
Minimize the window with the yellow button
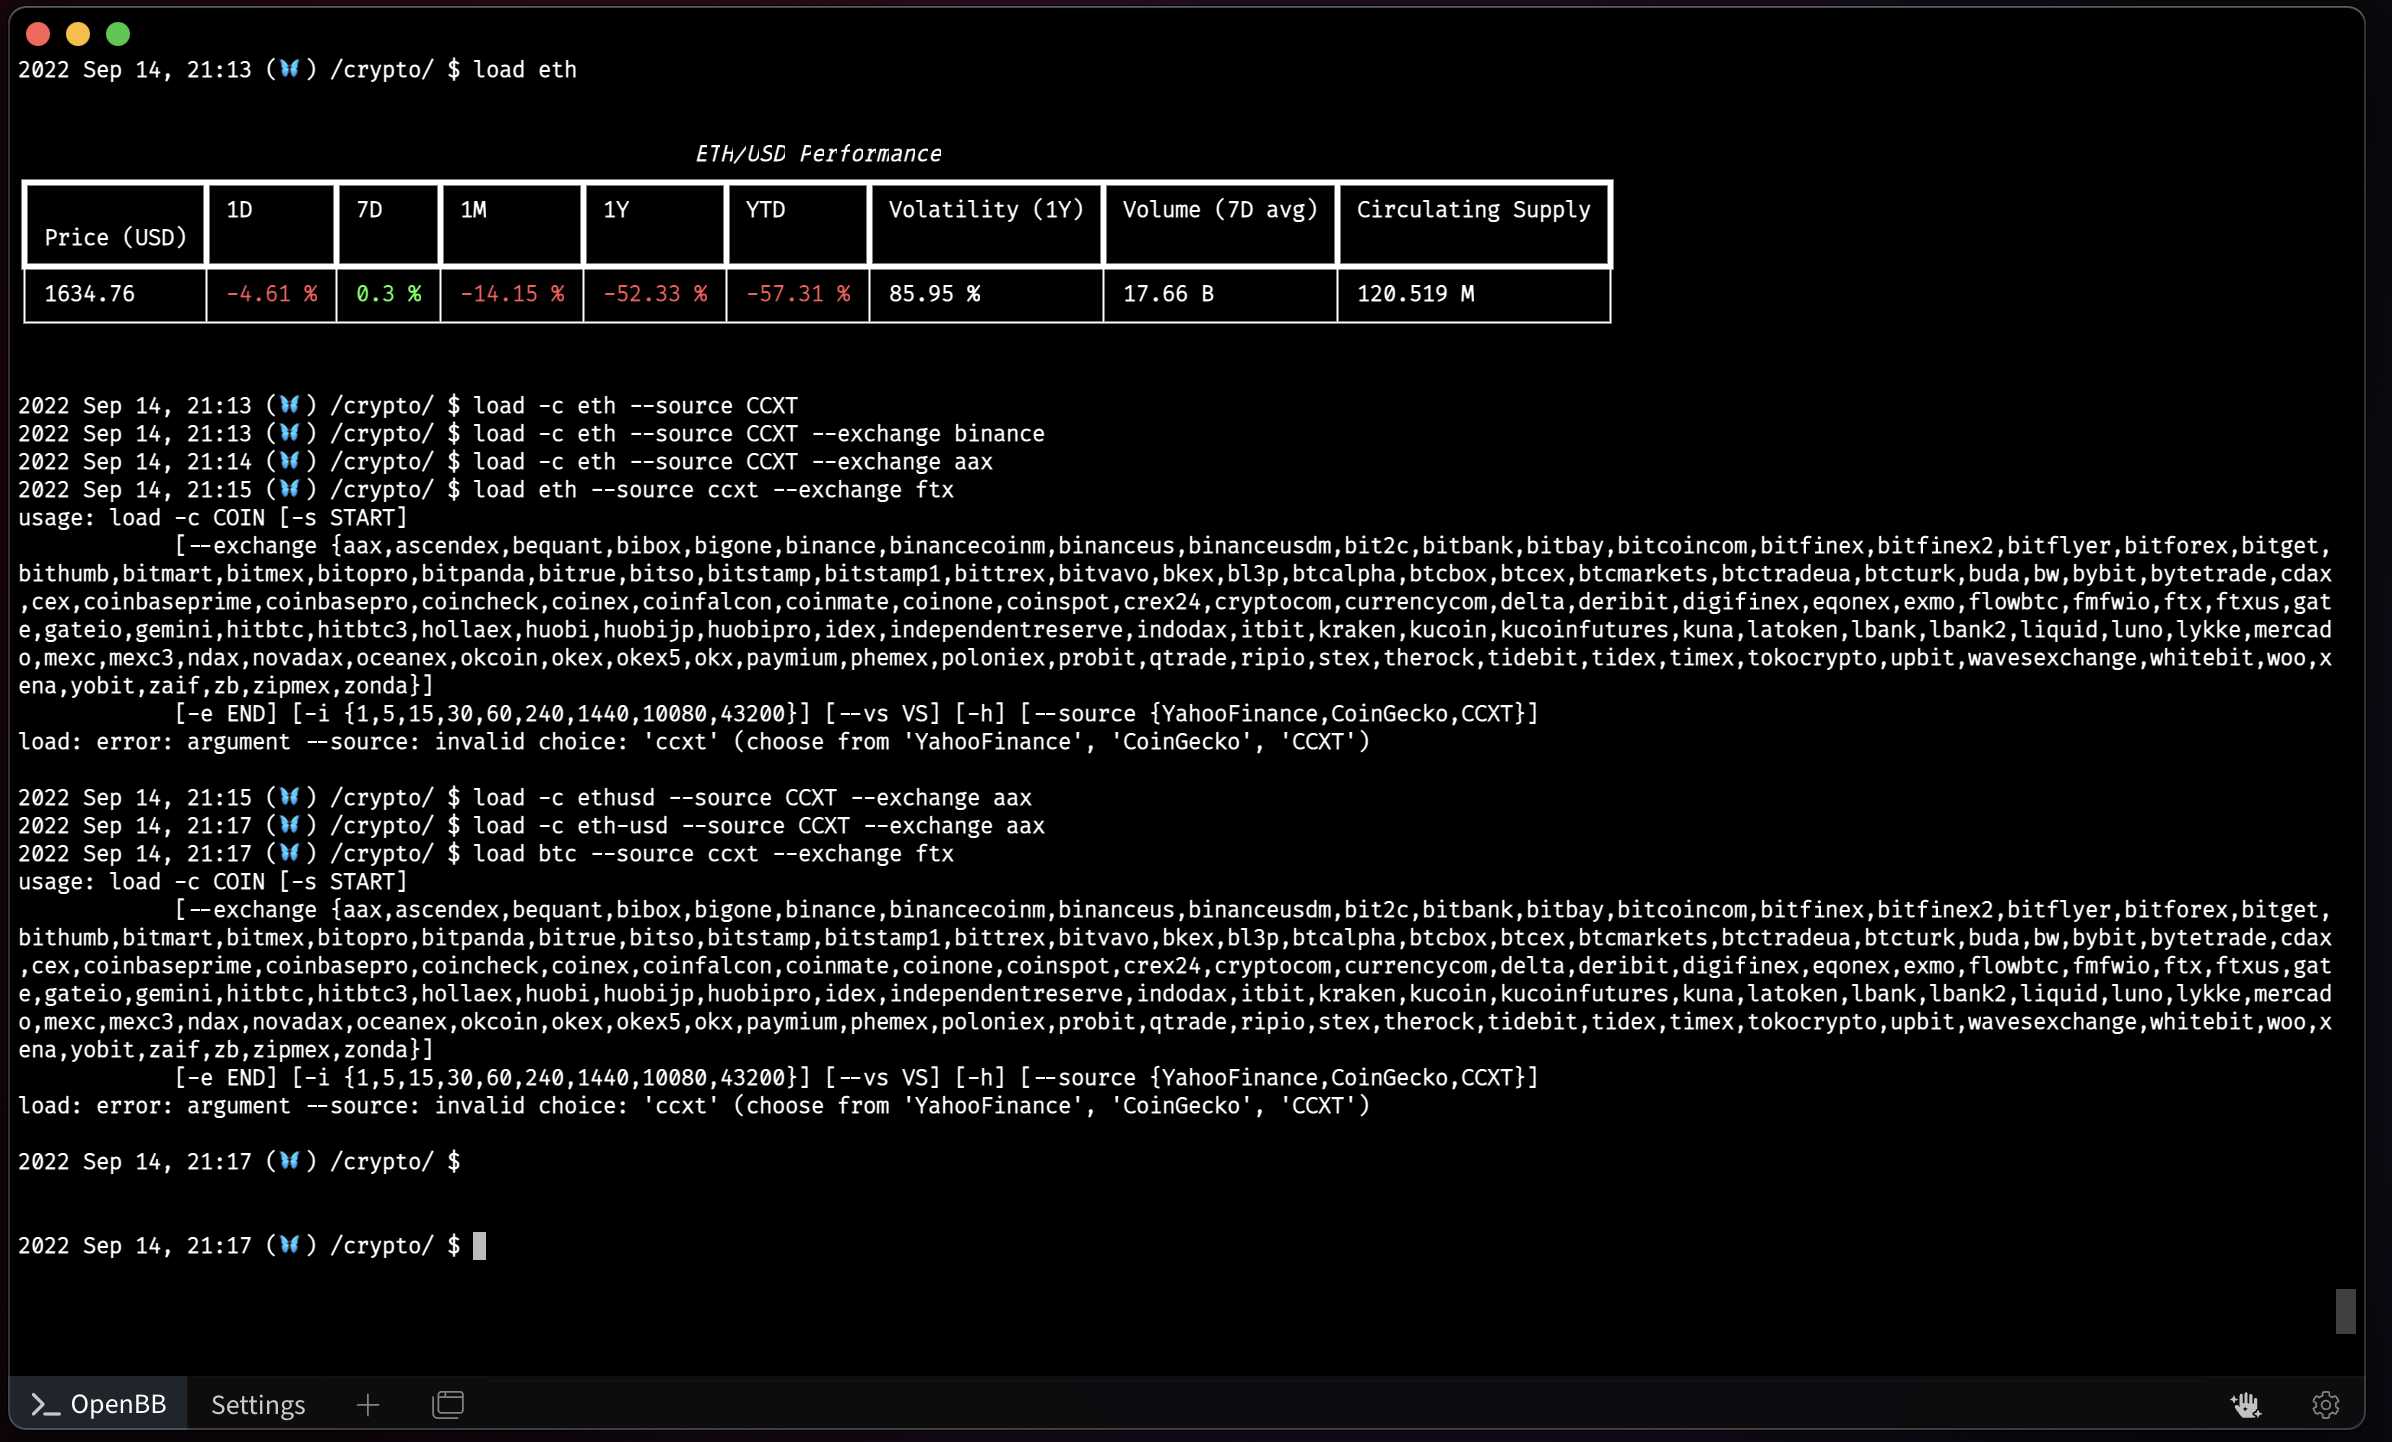[78, 34]
